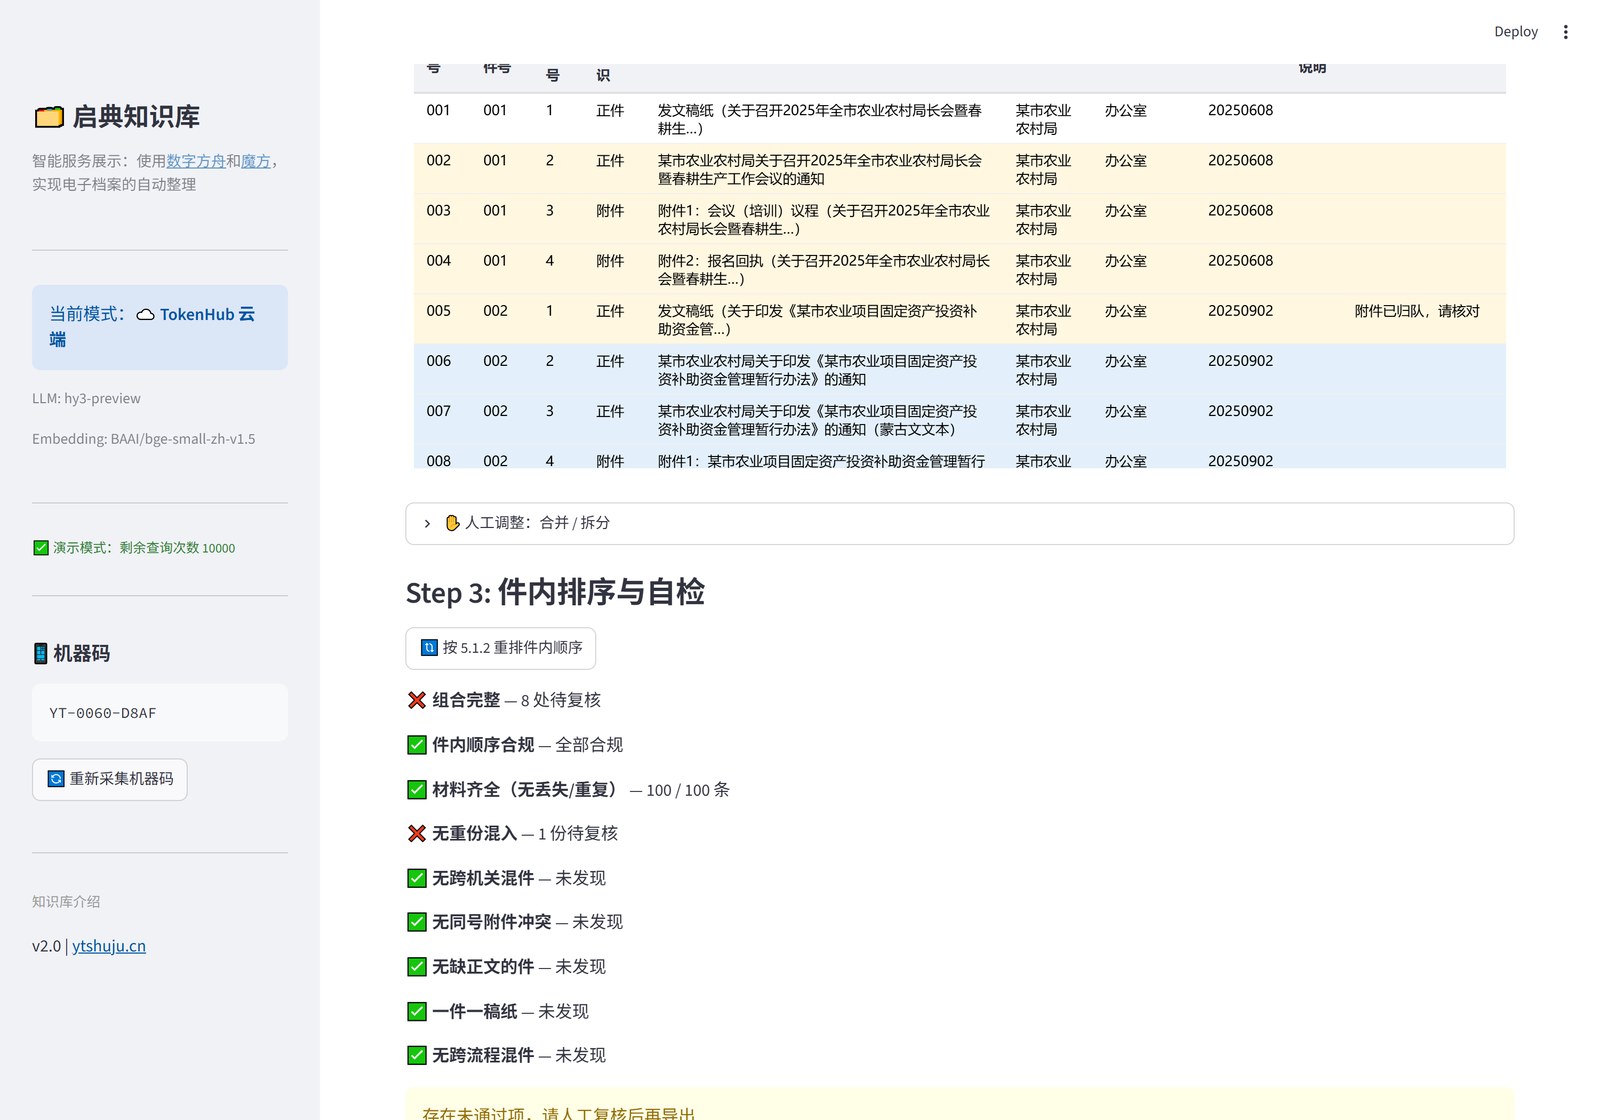Open the ytshuju.cn link

(109, 946)
